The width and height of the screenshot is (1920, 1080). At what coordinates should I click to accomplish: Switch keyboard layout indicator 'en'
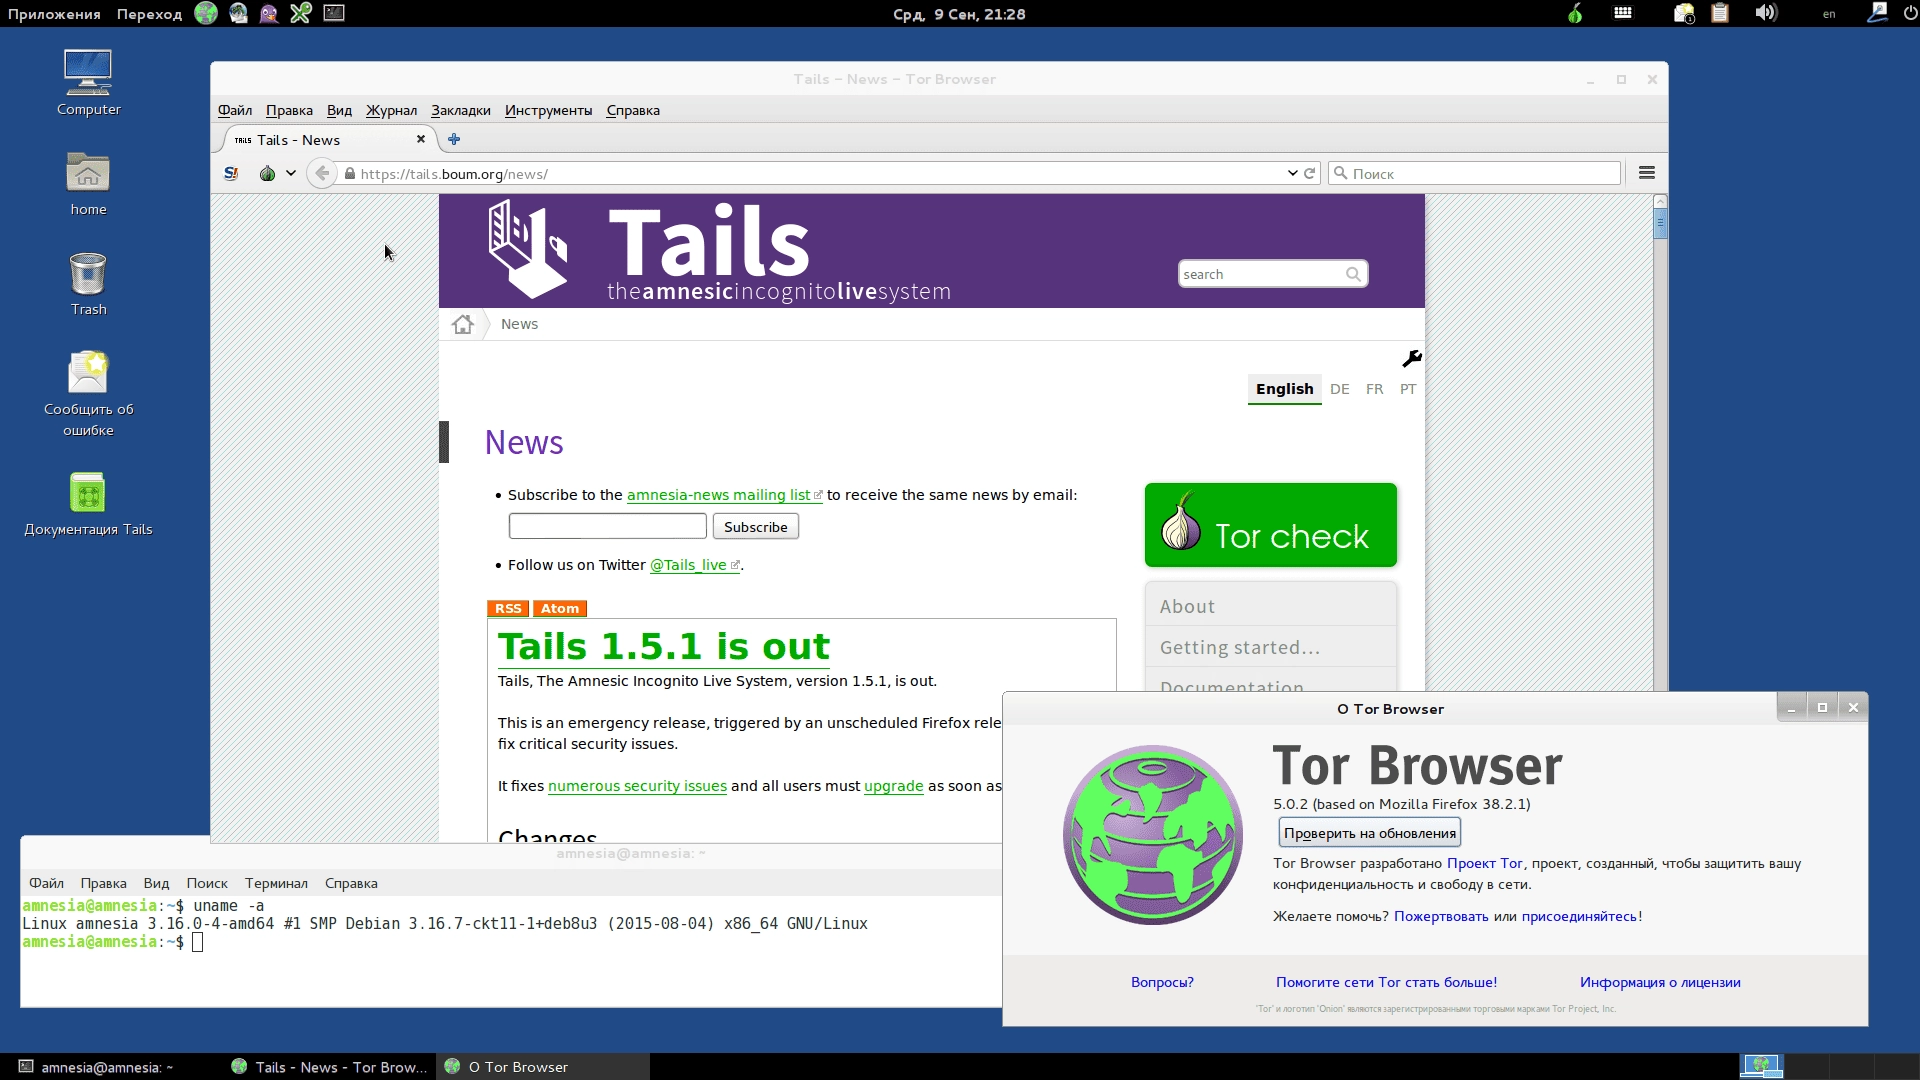pyautogui.click(x=1829, y=14)
